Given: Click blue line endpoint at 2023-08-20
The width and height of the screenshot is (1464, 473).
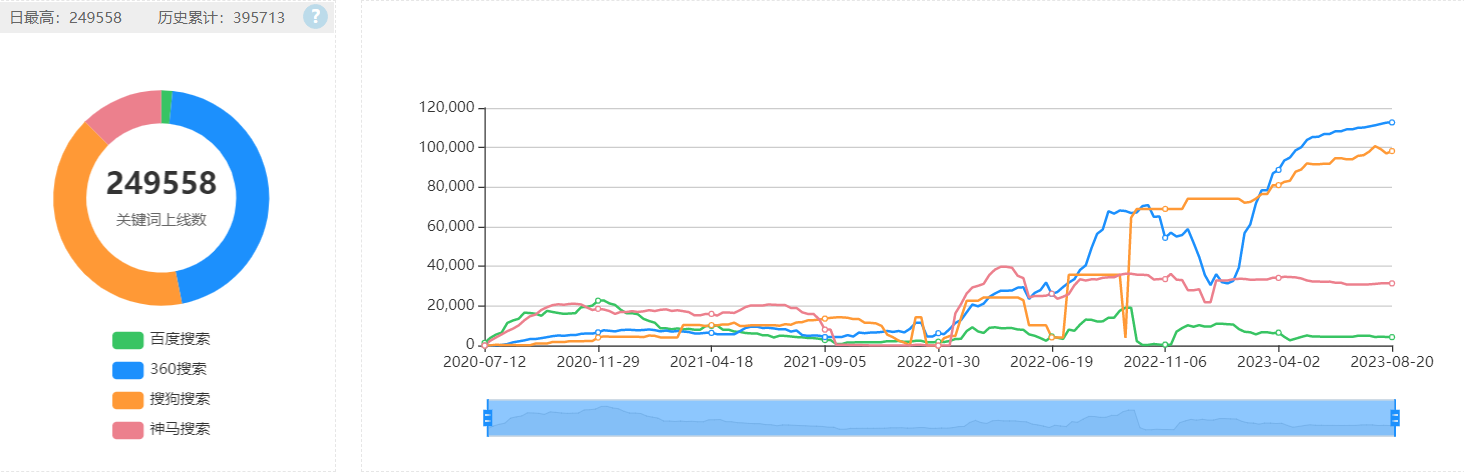Looking at the screenshot, I should (x=1392, y=122).
